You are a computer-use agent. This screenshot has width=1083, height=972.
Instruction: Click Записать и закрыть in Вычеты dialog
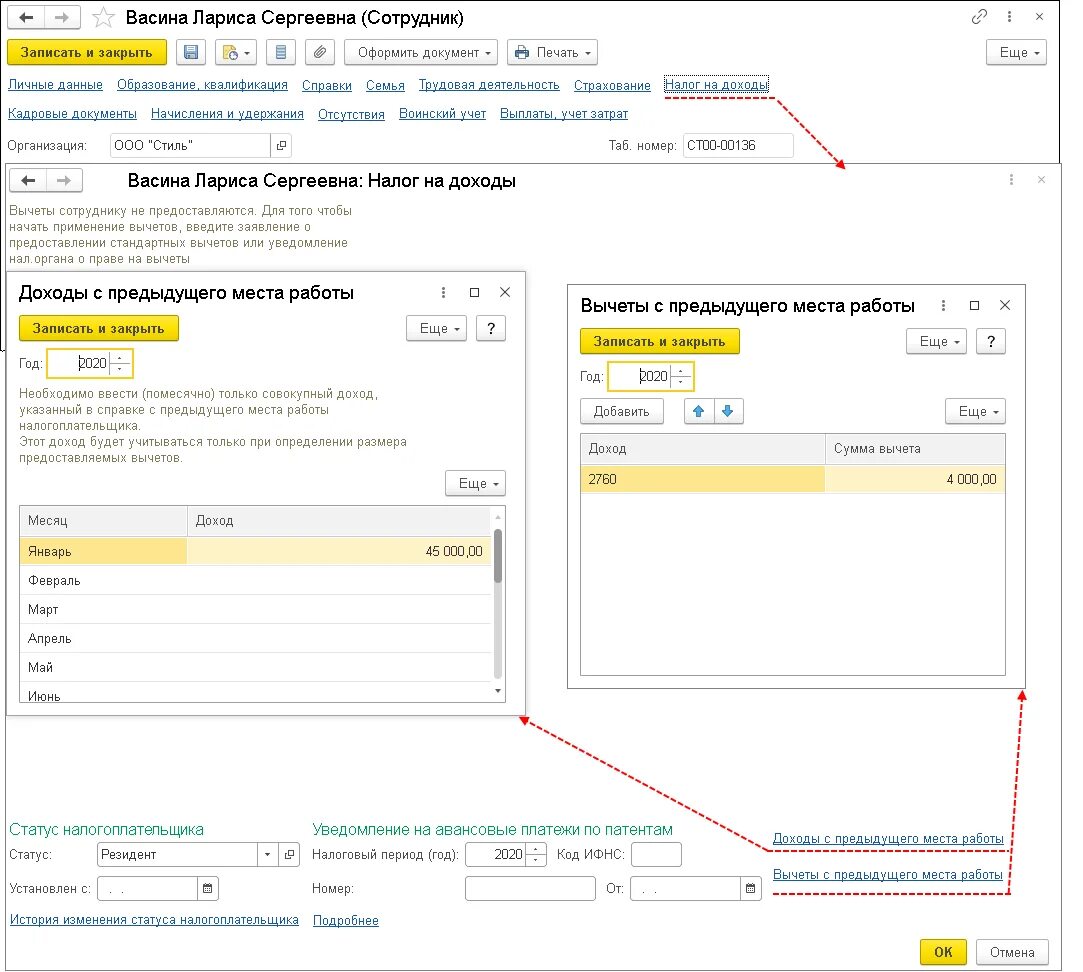[660, 341]
